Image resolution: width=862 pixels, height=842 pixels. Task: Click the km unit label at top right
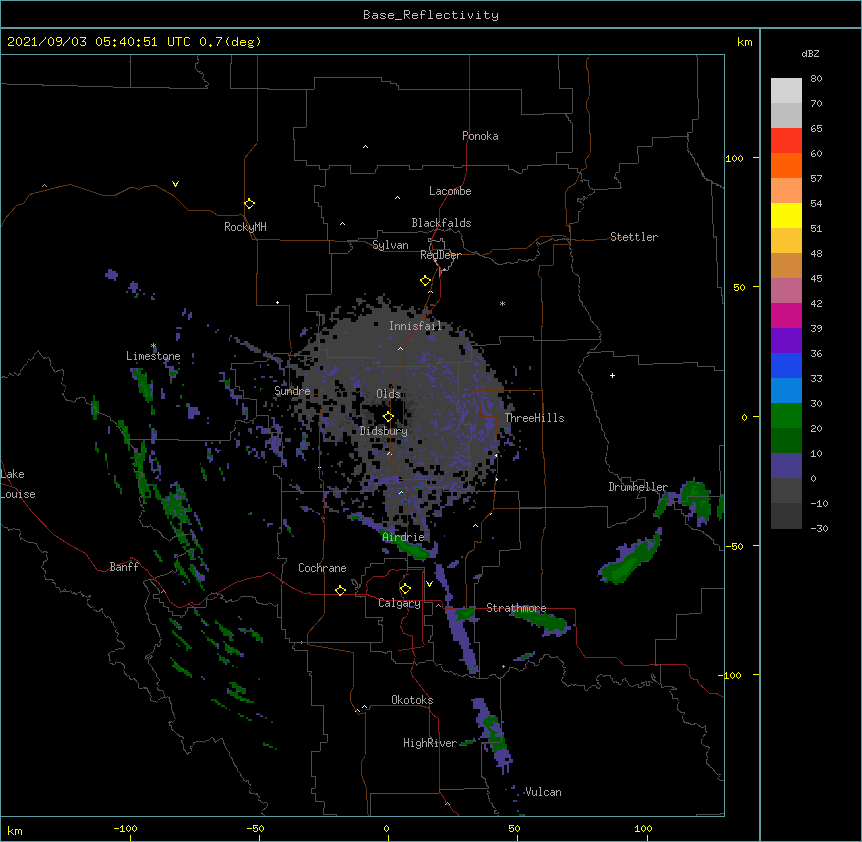(745, 42)
